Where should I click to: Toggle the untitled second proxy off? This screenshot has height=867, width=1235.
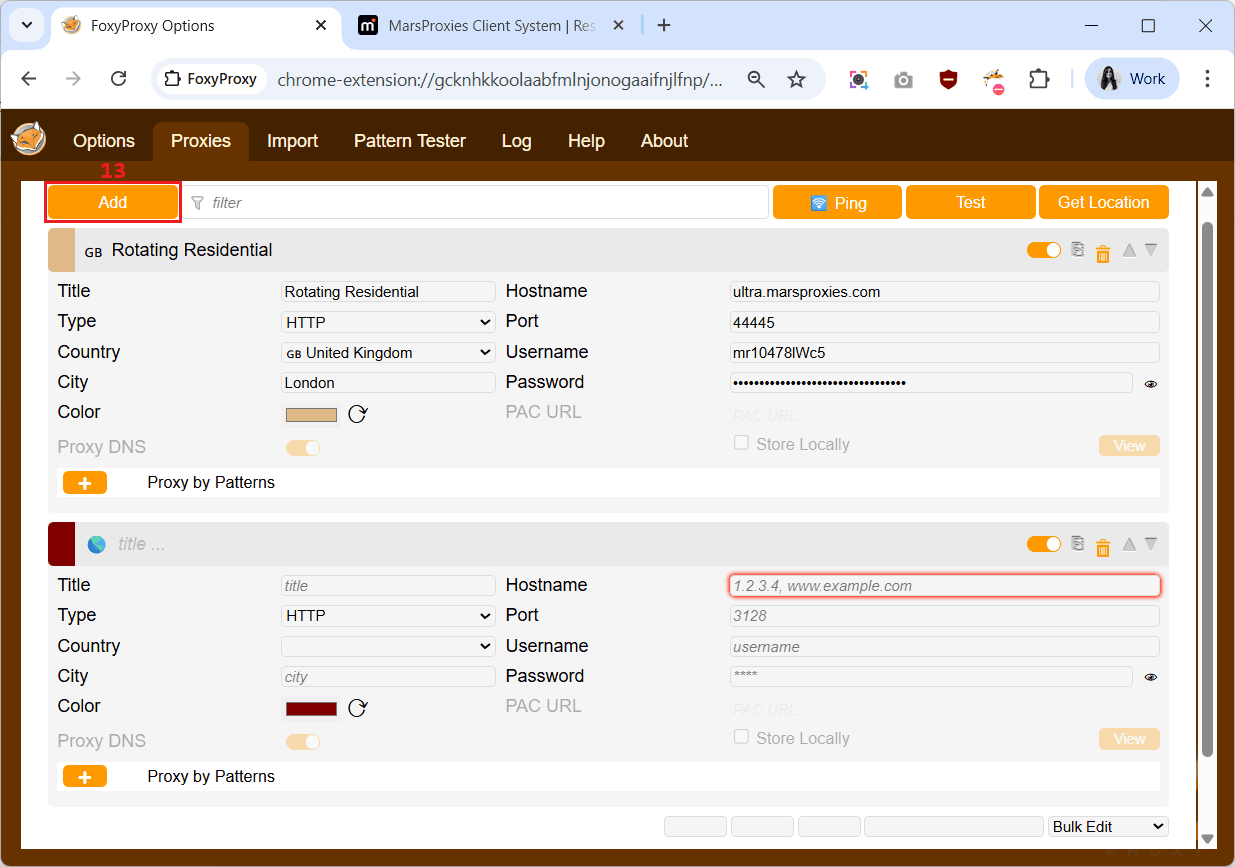tap(1044, 544)
